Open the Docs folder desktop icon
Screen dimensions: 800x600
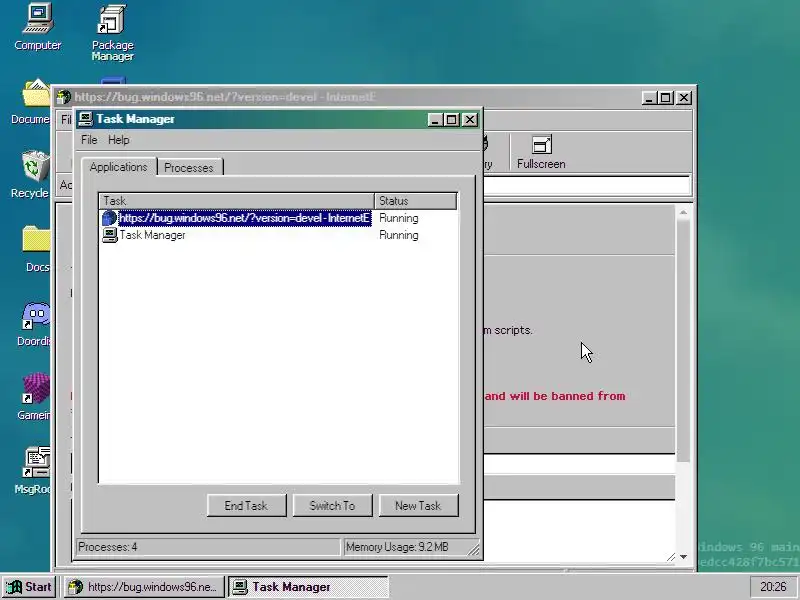click(37, 249)
